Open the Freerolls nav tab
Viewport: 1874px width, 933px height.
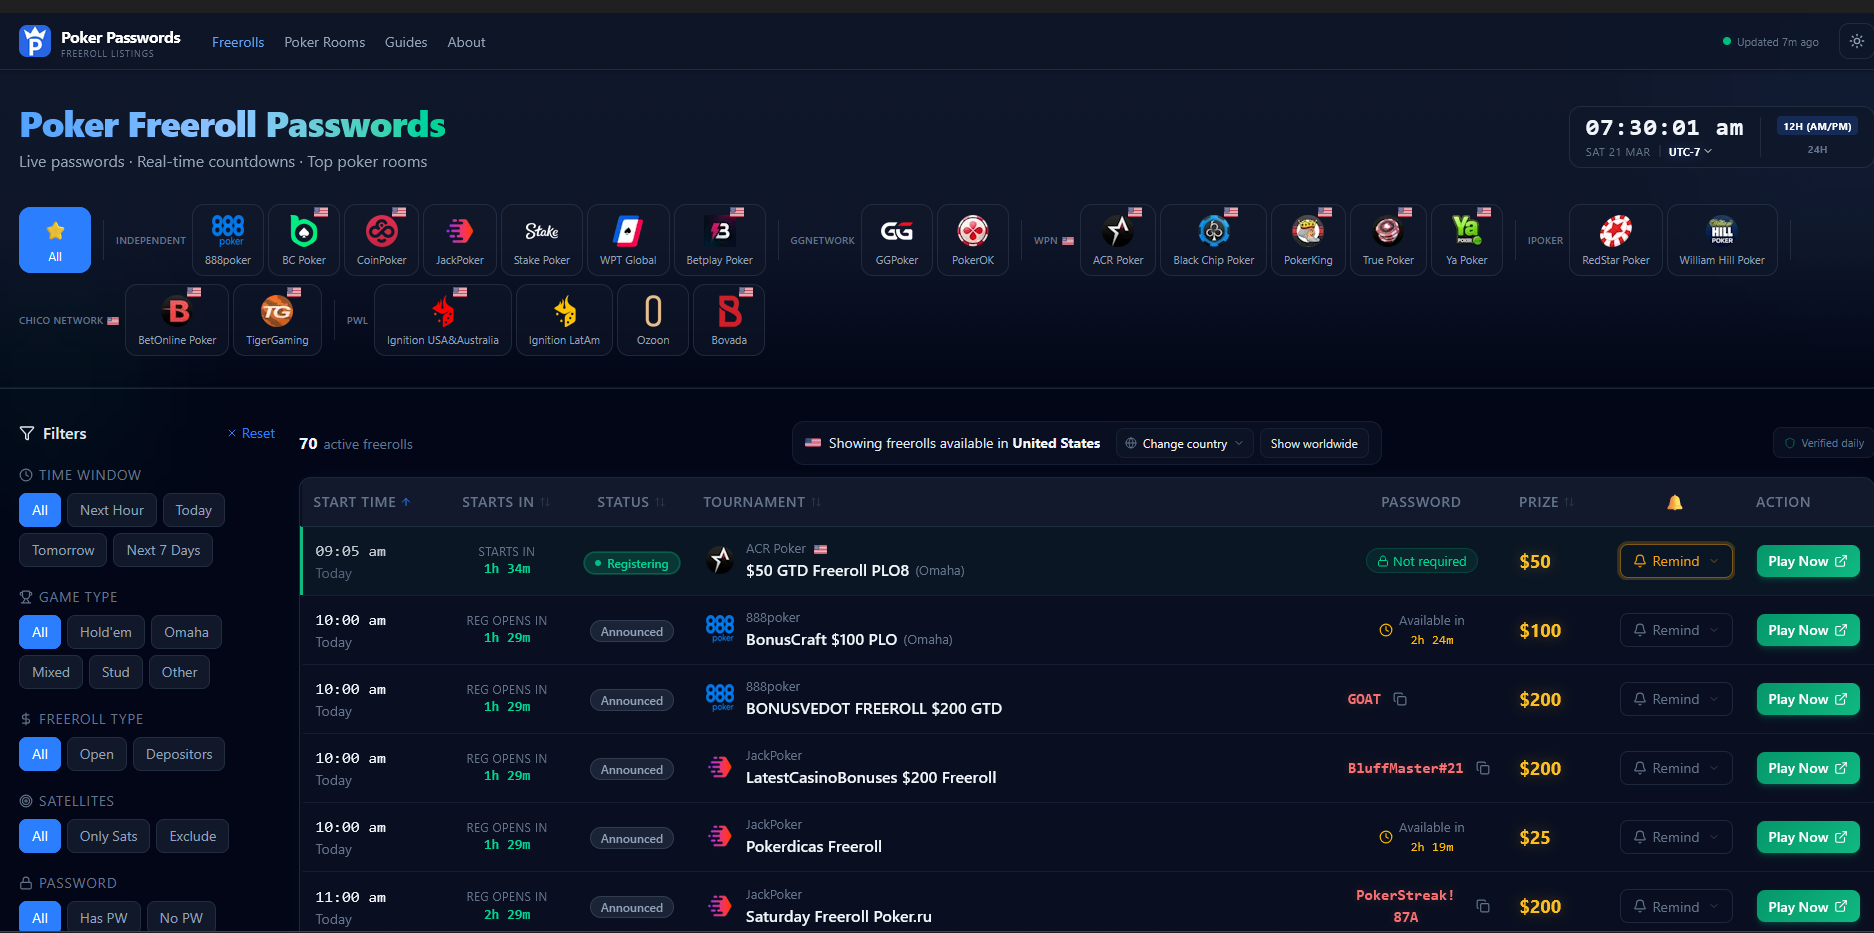tap(238, 42)
